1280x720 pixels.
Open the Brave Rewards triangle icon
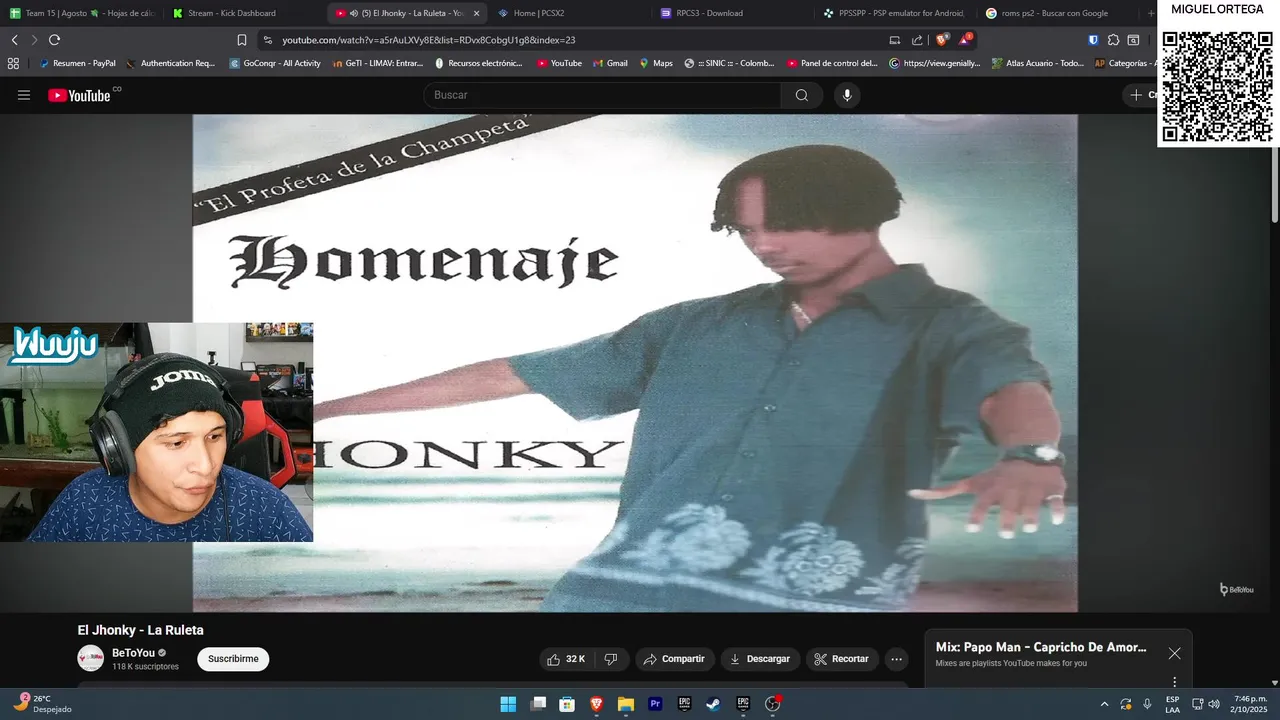(965, 40)
